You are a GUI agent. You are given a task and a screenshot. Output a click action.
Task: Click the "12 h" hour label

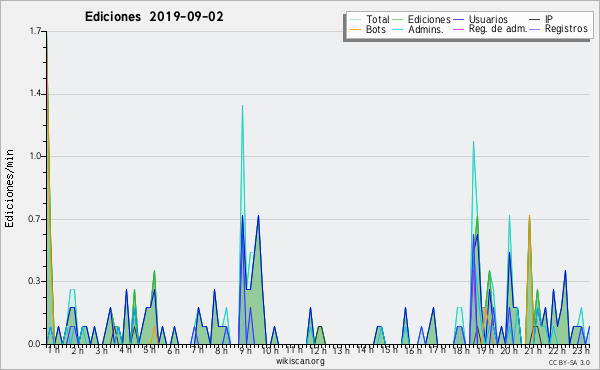pos(318,350)
